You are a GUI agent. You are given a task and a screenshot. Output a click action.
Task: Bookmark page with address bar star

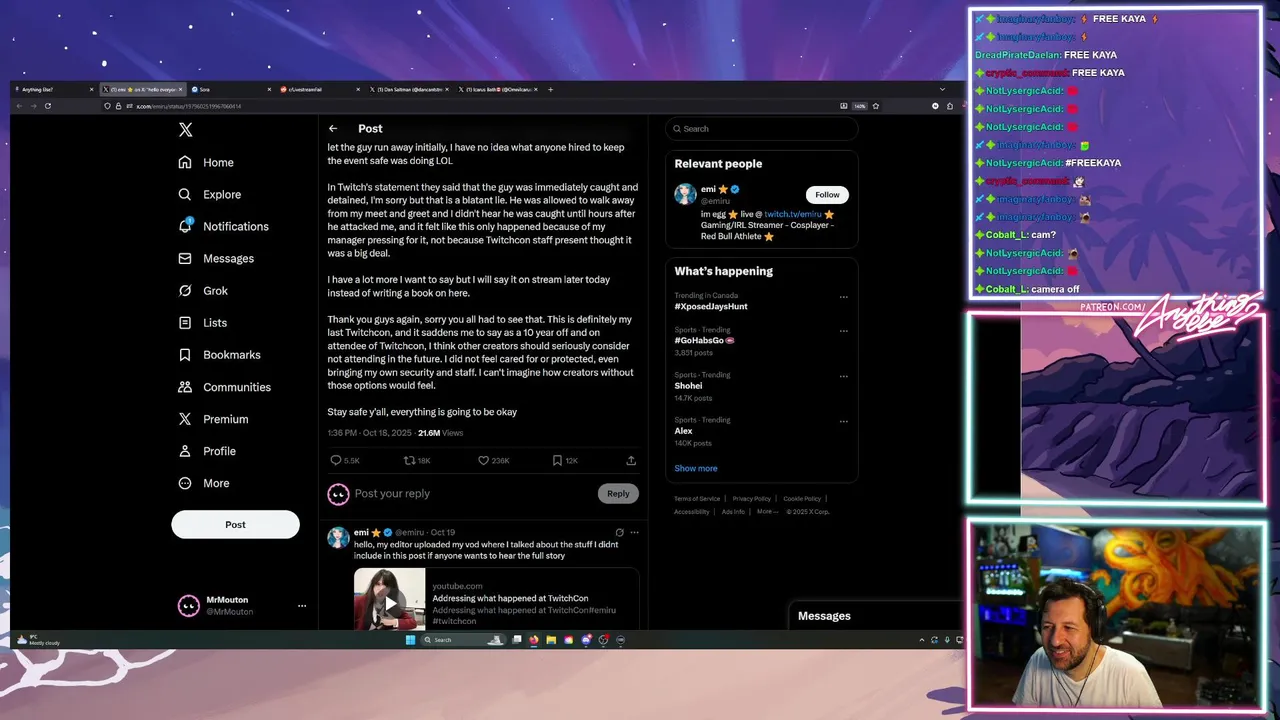(876, 106)
